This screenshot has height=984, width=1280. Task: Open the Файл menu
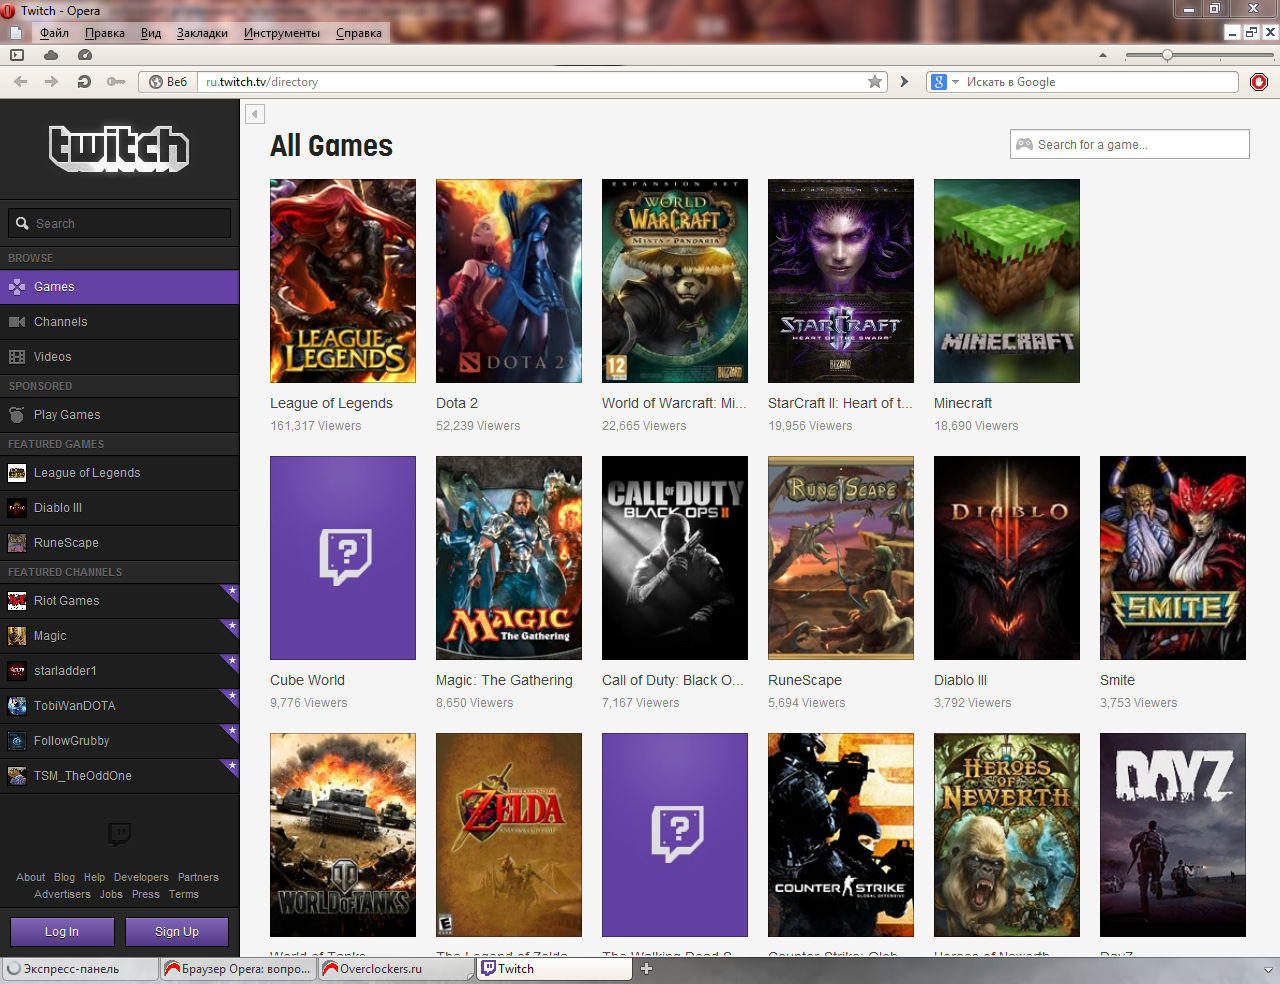click(x=54, y=33)
